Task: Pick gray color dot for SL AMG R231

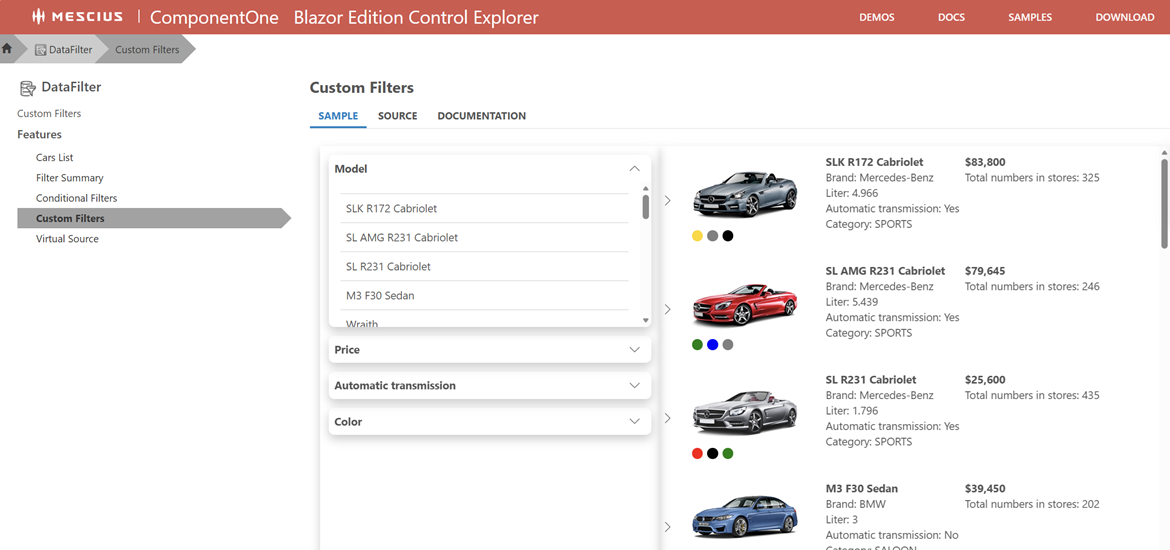Action: coord(728,345)
